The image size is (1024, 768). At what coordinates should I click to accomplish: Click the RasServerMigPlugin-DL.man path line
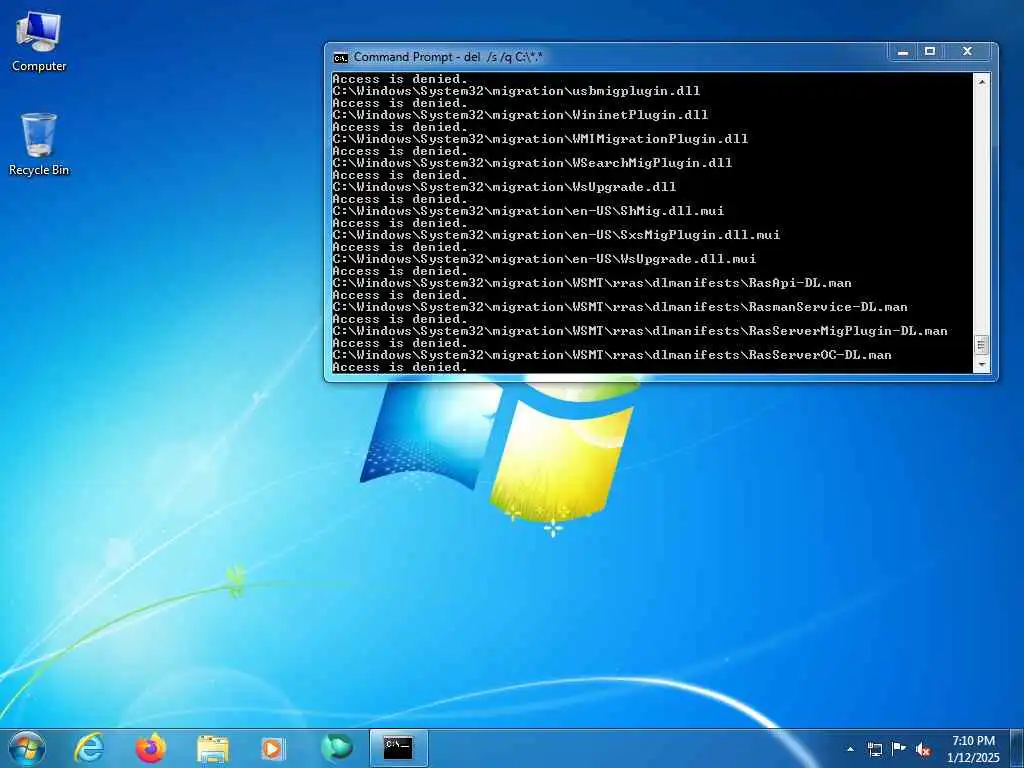point(640,331)
